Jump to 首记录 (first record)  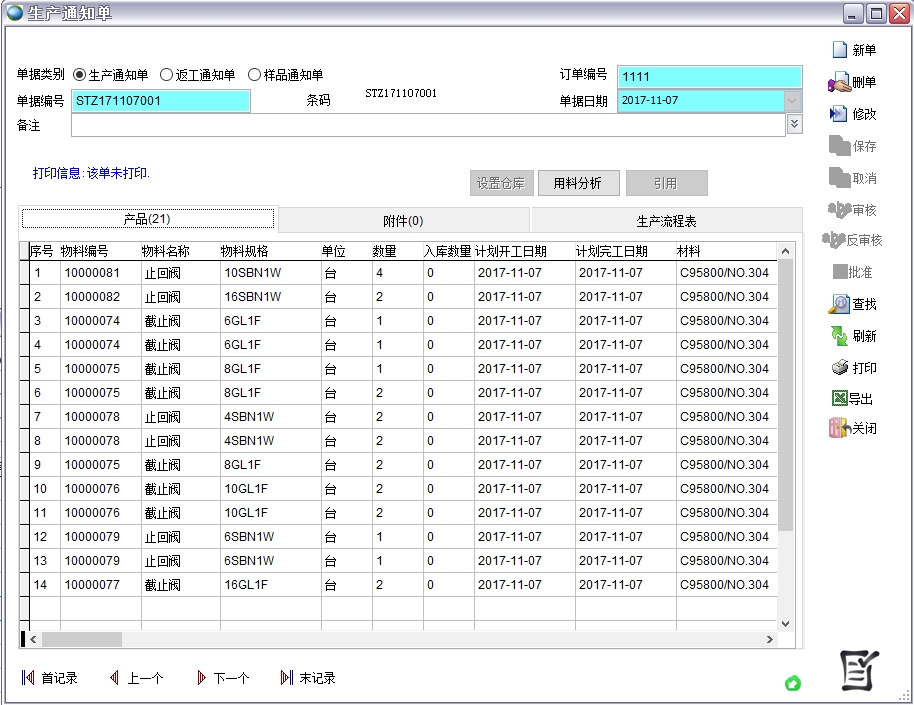[x=50, y=678]
